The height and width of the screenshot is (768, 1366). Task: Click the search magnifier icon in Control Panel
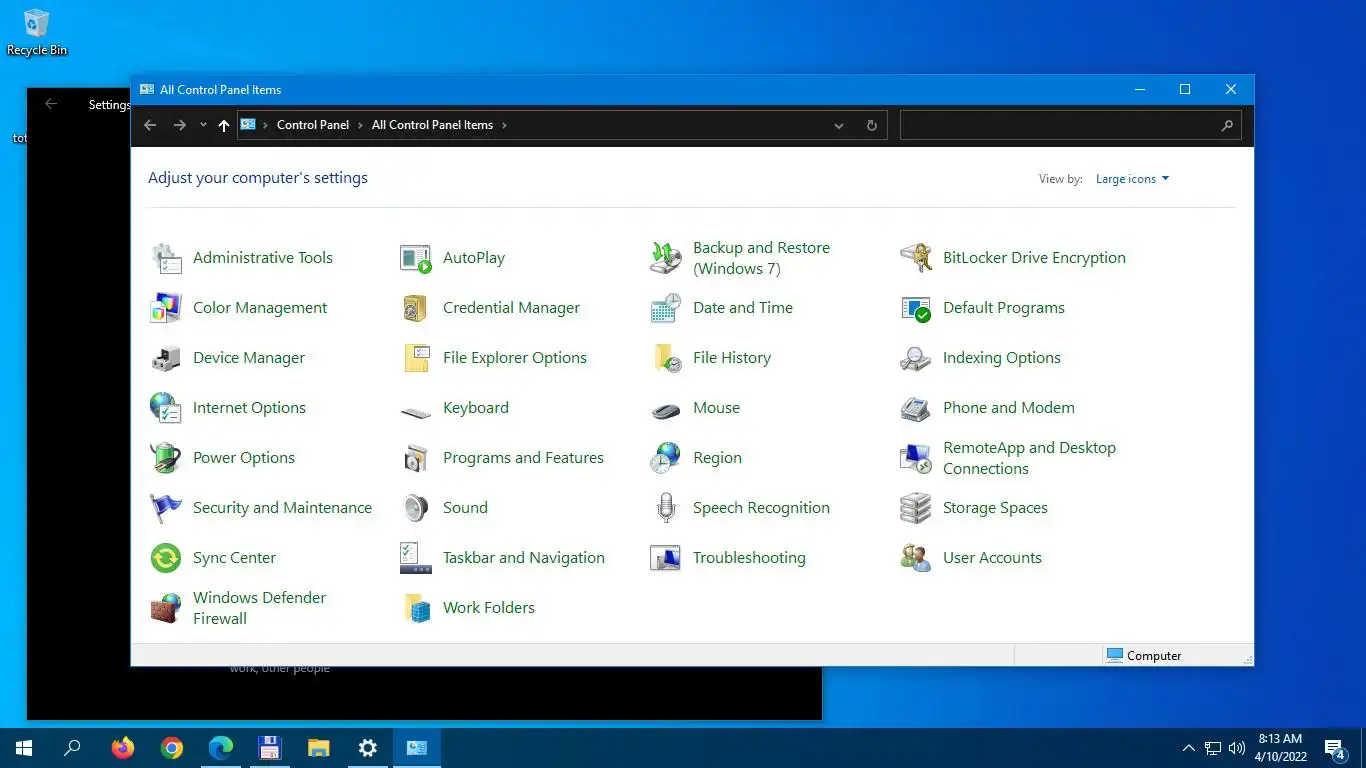[x=1227, y=125]
